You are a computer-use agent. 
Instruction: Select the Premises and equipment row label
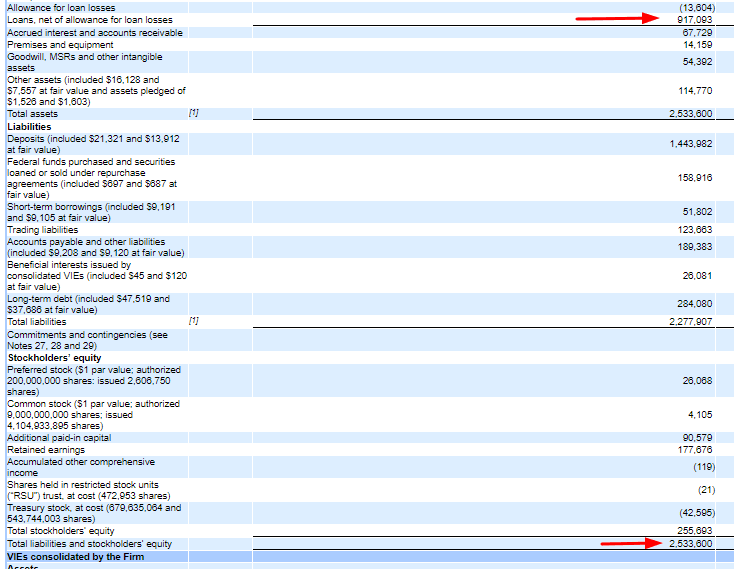pyautogui.click(x=60, y=45)
